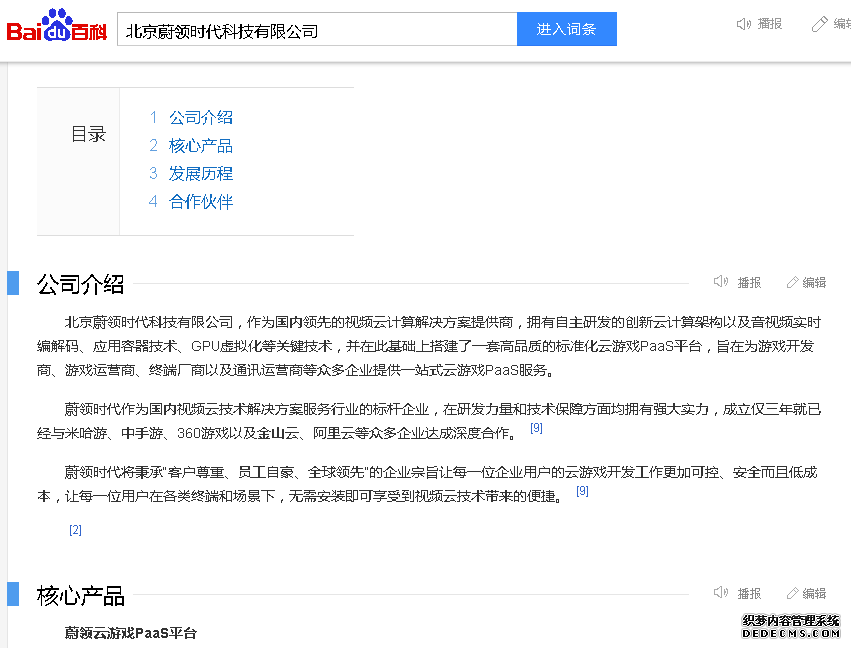Open the Baidu Baike logo homepage

point(57,26)
